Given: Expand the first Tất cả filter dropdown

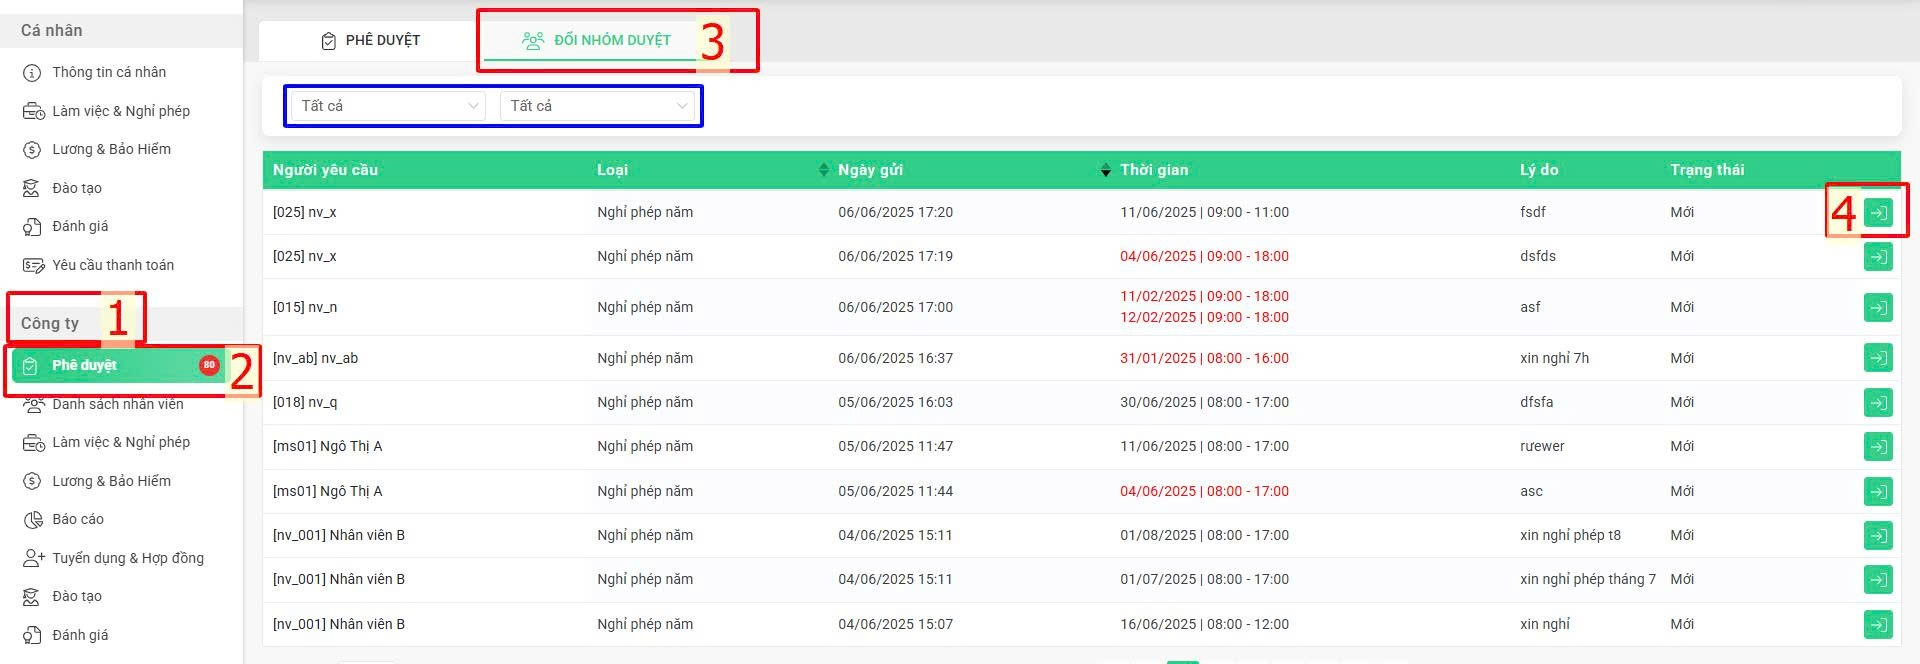Looking at the screenshot, I should click(387, 106).
